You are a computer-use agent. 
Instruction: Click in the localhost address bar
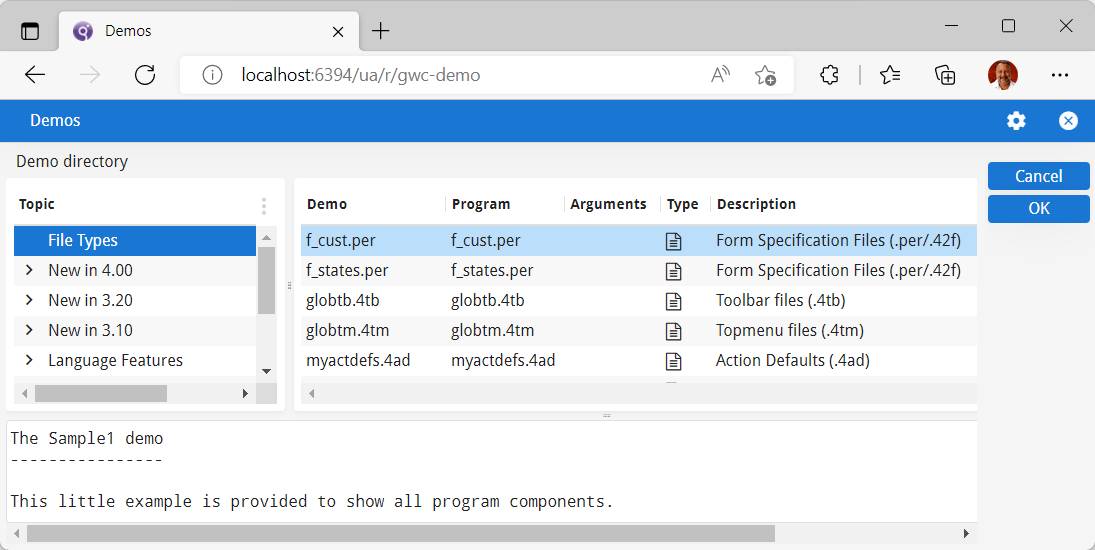click(450, 75)
